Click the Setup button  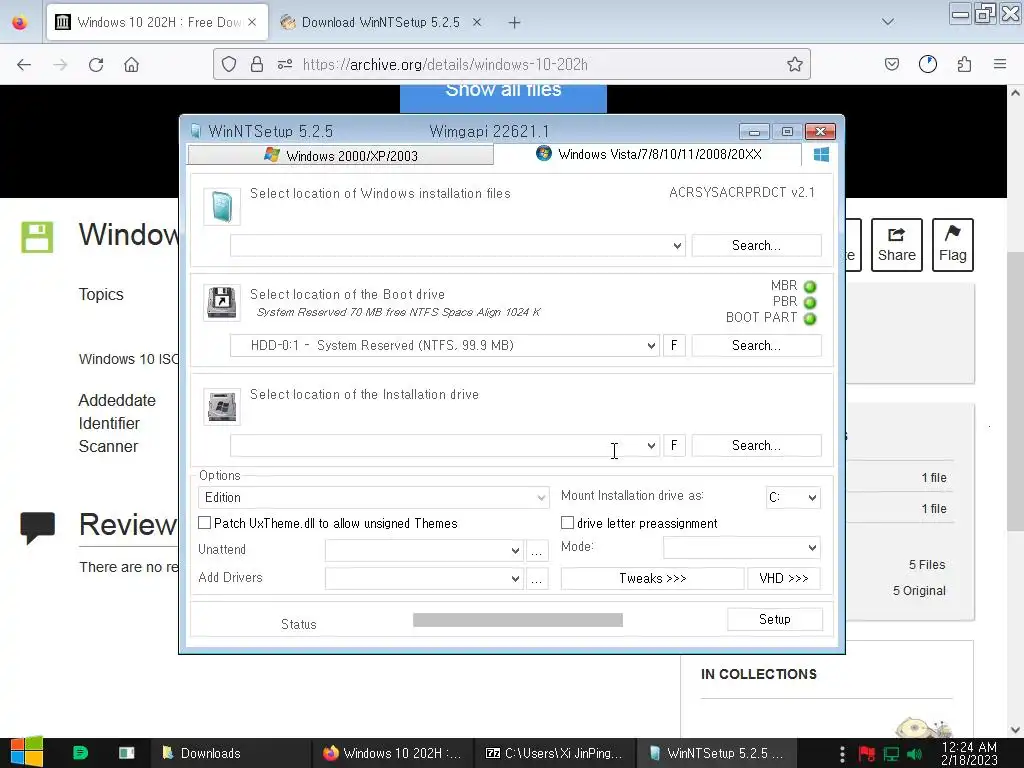(x=775, y=619)
